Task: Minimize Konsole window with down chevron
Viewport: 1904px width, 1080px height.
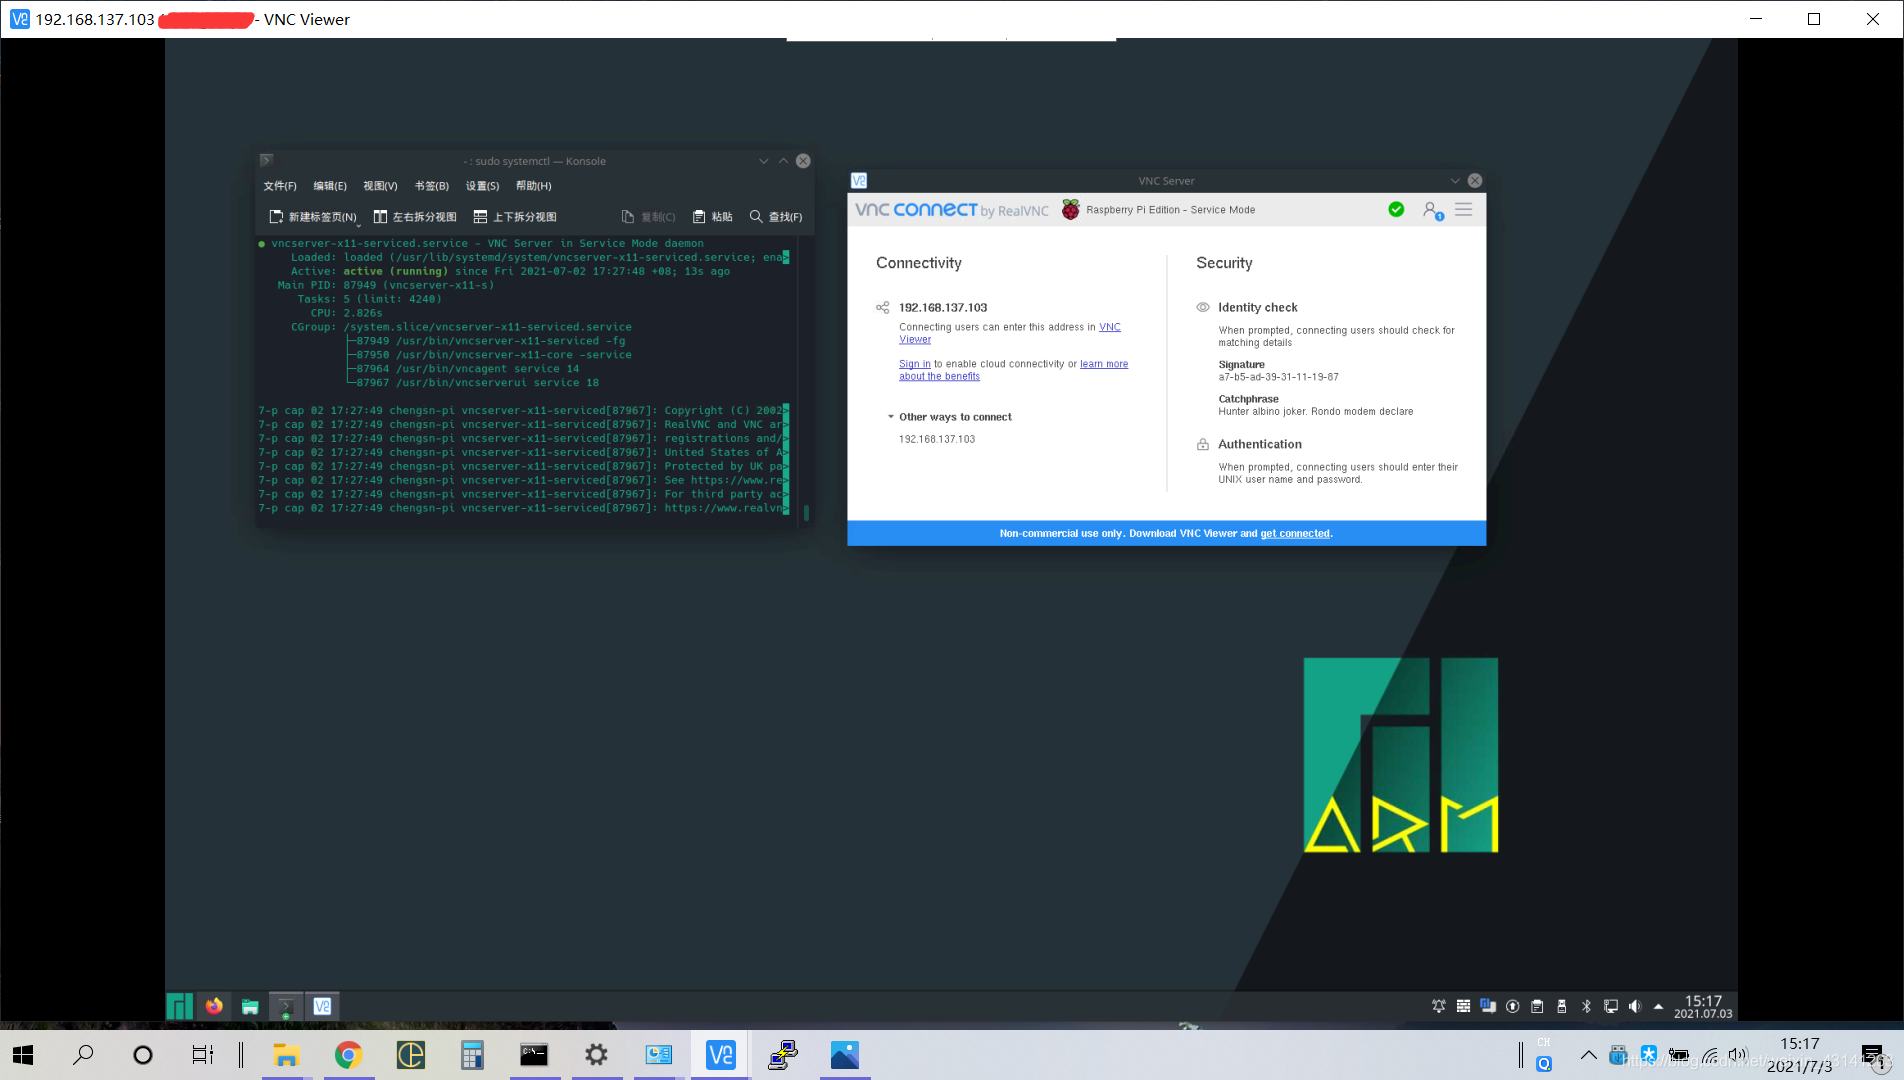Action: point(764,161)
